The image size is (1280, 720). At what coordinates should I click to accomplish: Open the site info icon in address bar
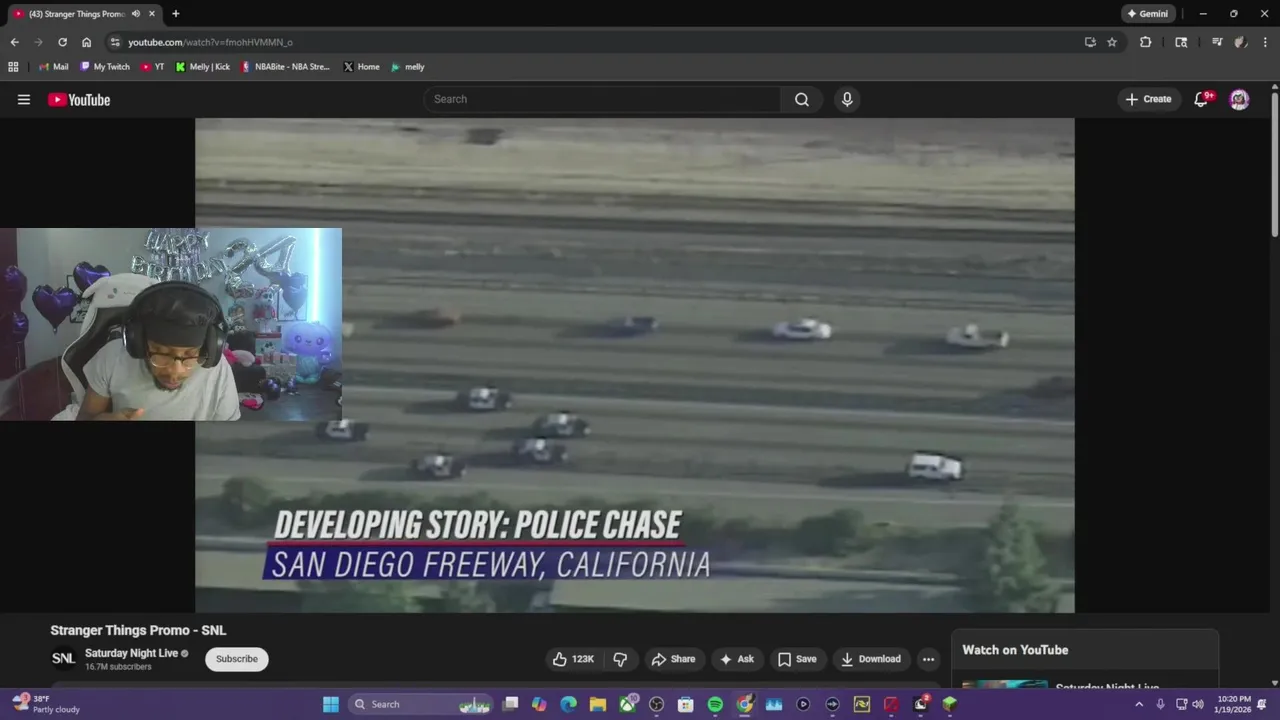115,42
